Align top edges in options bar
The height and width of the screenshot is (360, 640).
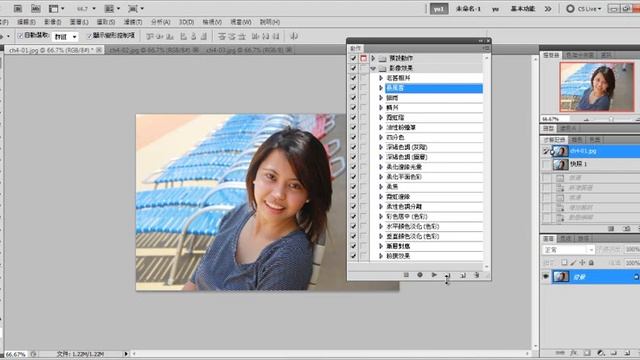(150, 36)
